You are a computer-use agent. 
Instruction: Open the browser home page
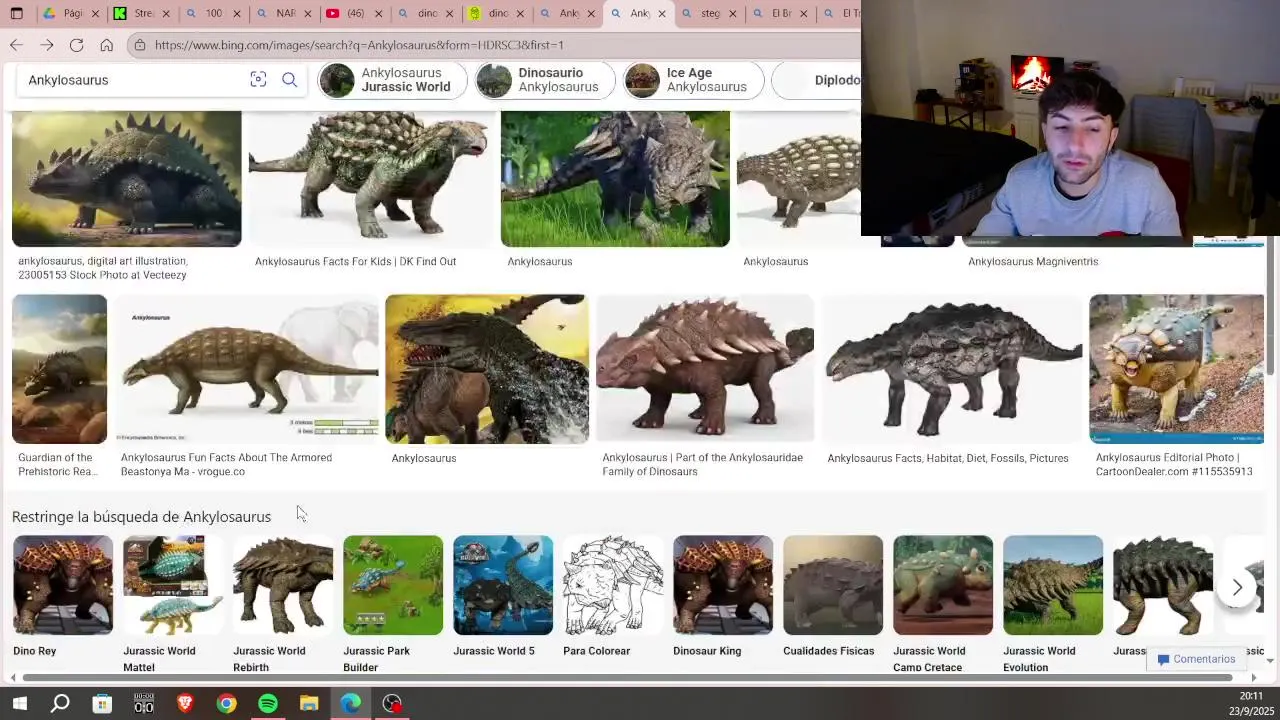[106, 45]
